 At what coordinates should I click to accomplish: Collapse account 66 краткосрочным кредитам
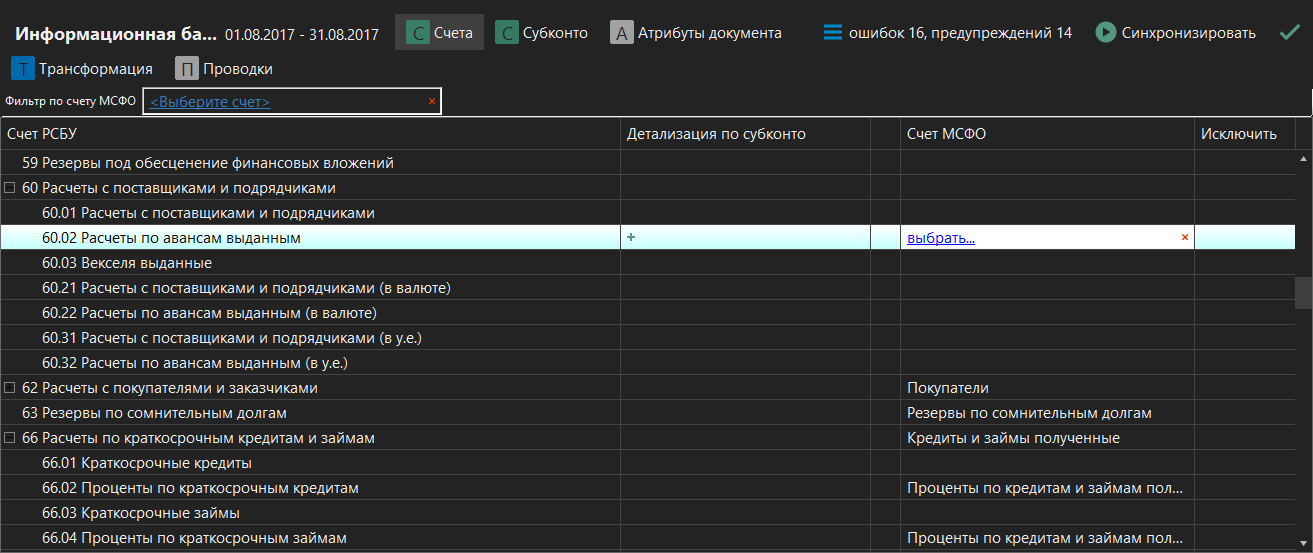coord(10,438)
